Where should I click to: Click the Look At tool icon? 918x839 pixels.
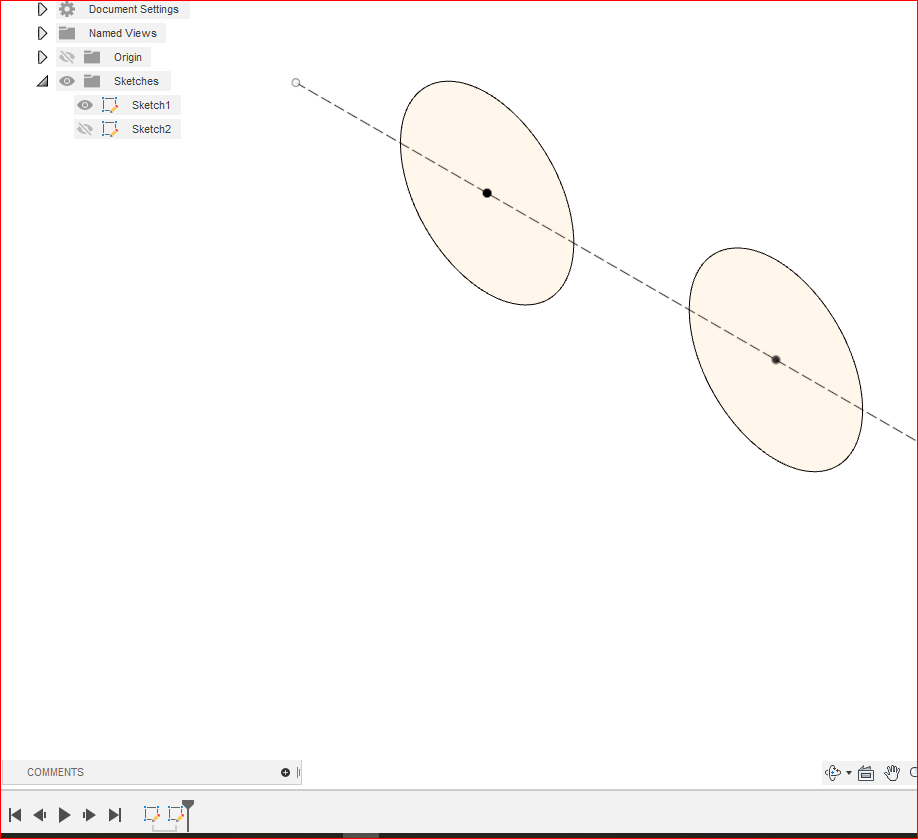(x=866, y=773)
